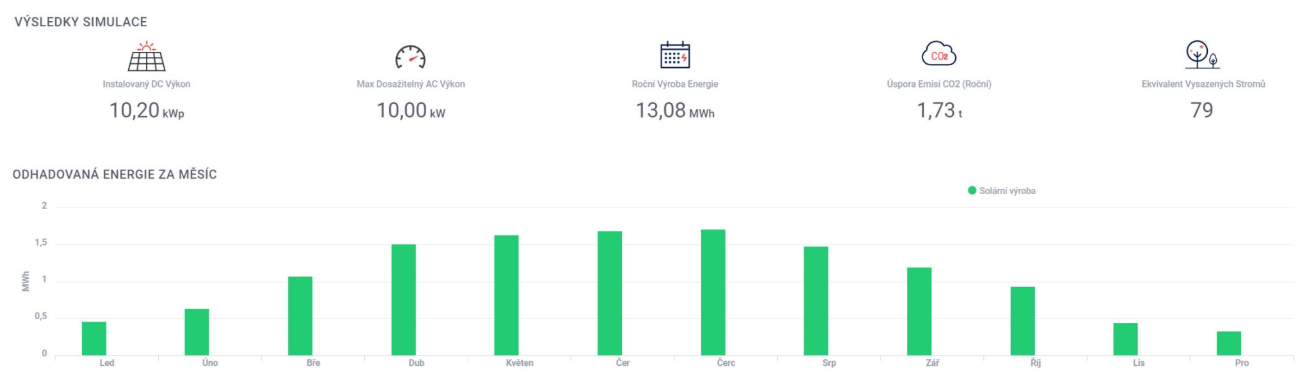
Task: Toggle the Solární výroba legend green dot
Action: (x=972, y=190)
